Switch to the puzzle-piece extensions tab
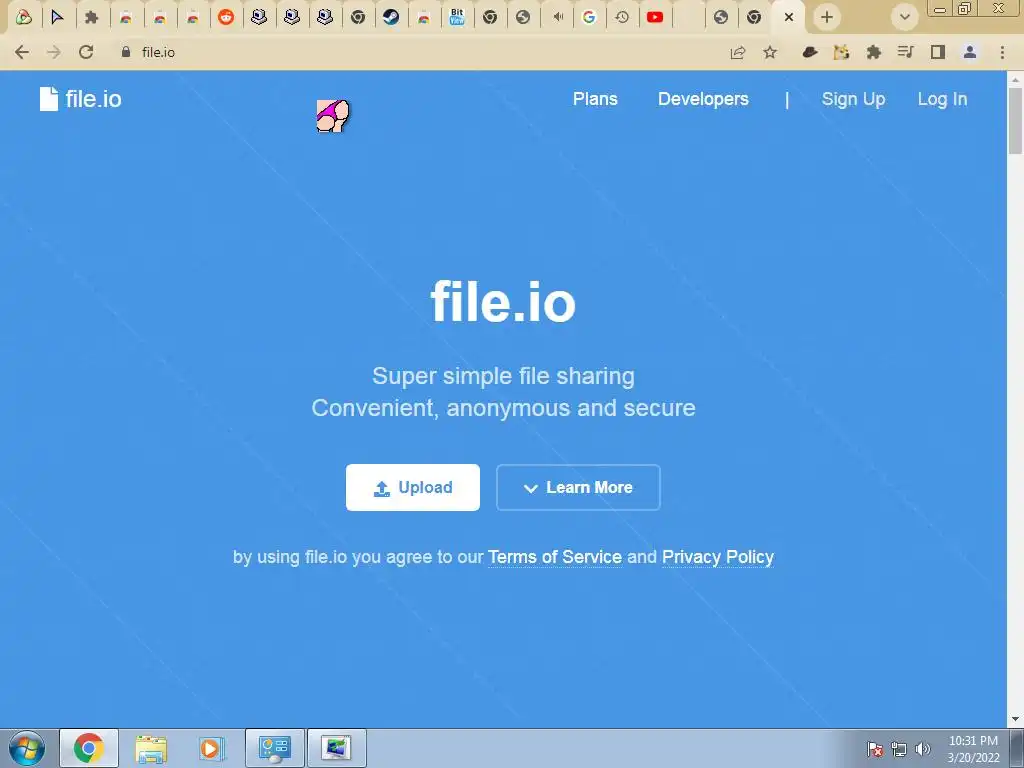Viewport: 1024px width, 768px height. point(91,18)
